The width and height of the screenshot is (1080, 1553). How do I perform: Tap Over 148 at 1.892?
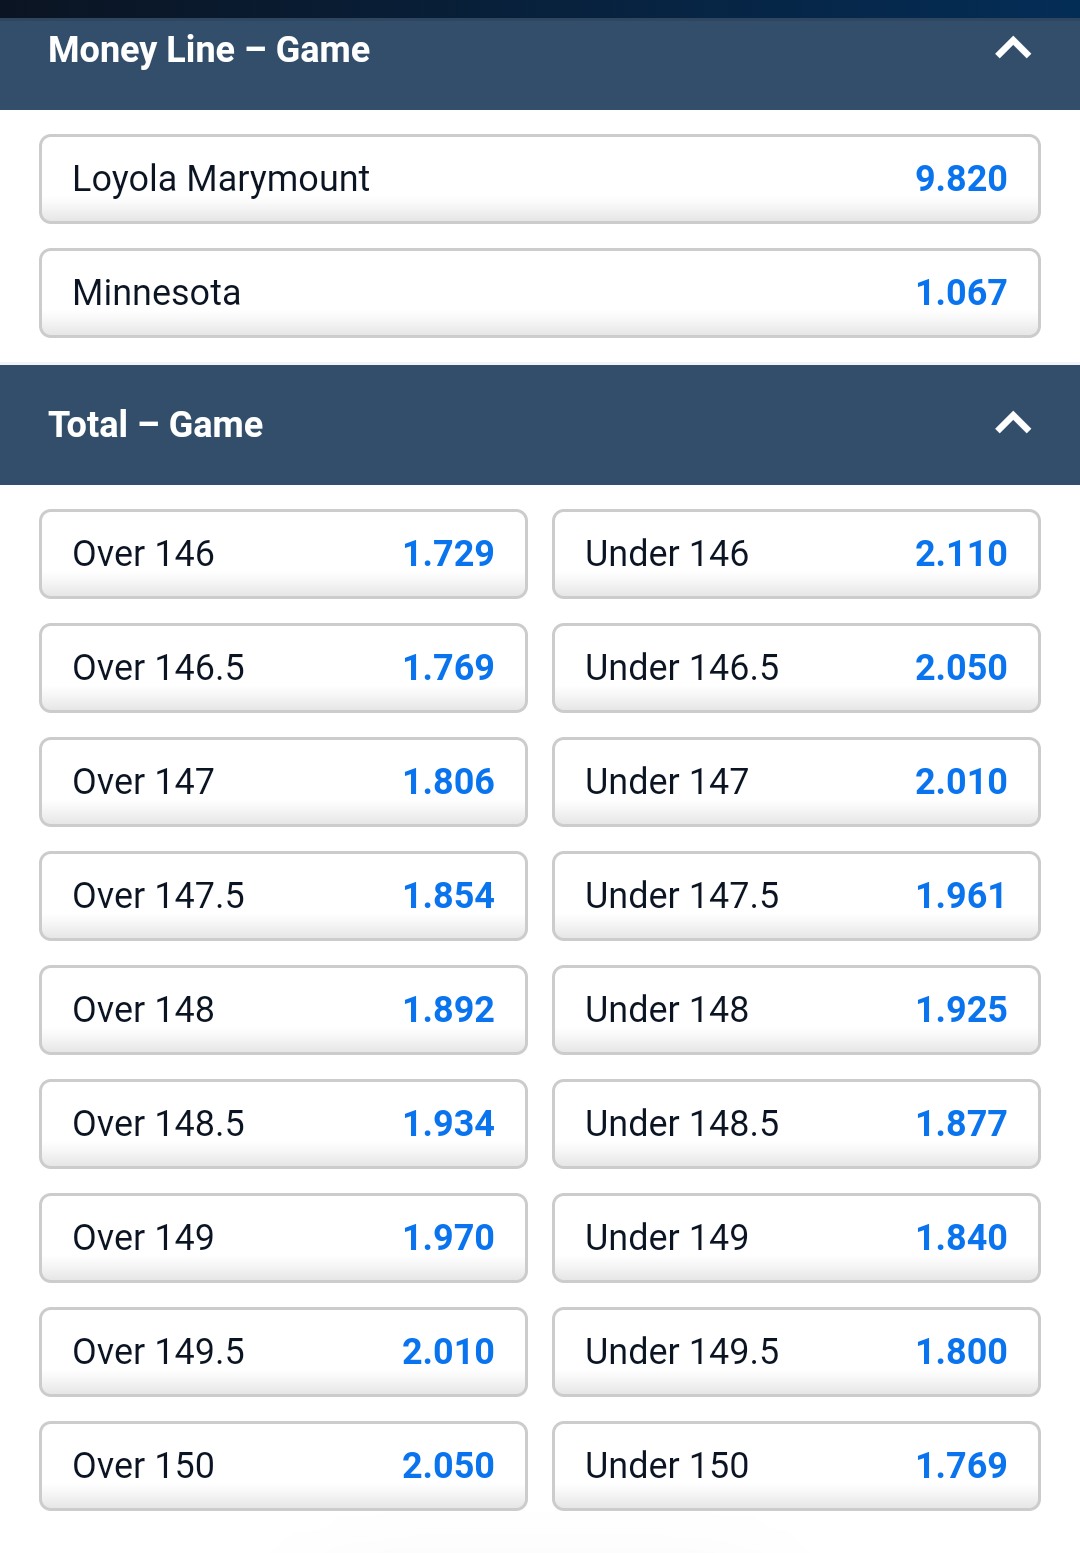click(283, 1010)
